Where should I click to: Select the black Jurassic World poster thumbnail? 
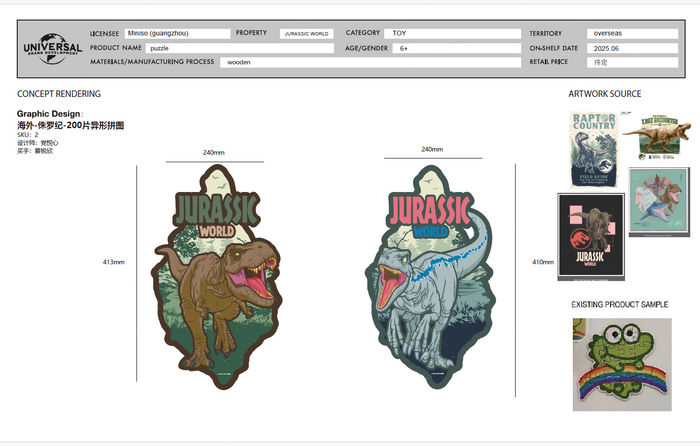coord(591,237)
